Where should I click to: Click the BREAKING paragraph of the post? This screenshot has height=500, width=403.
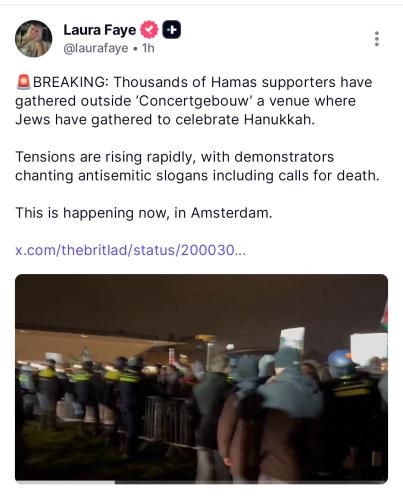click(194, 101)
